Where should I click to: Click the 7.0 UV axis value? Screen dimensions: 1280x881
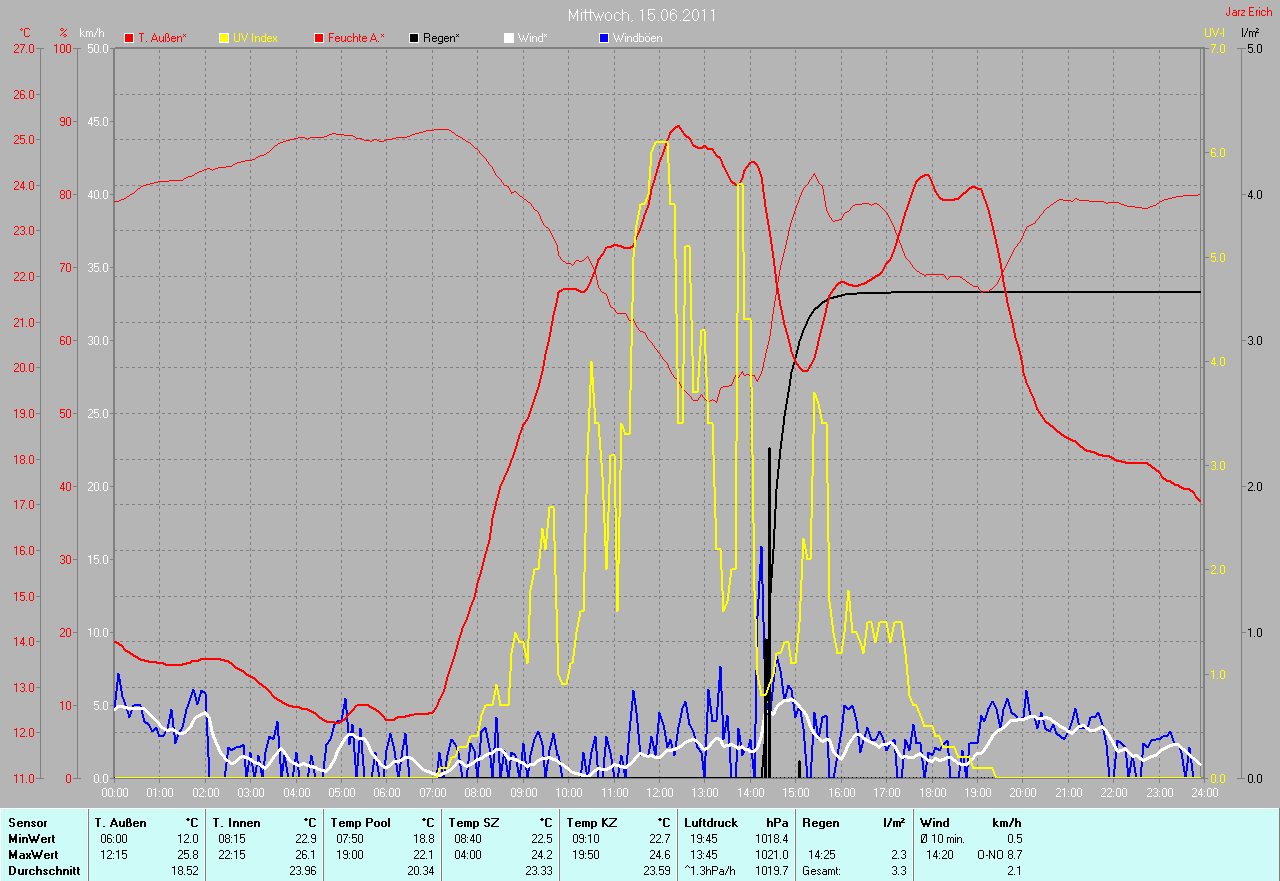tap(1216, 48)
